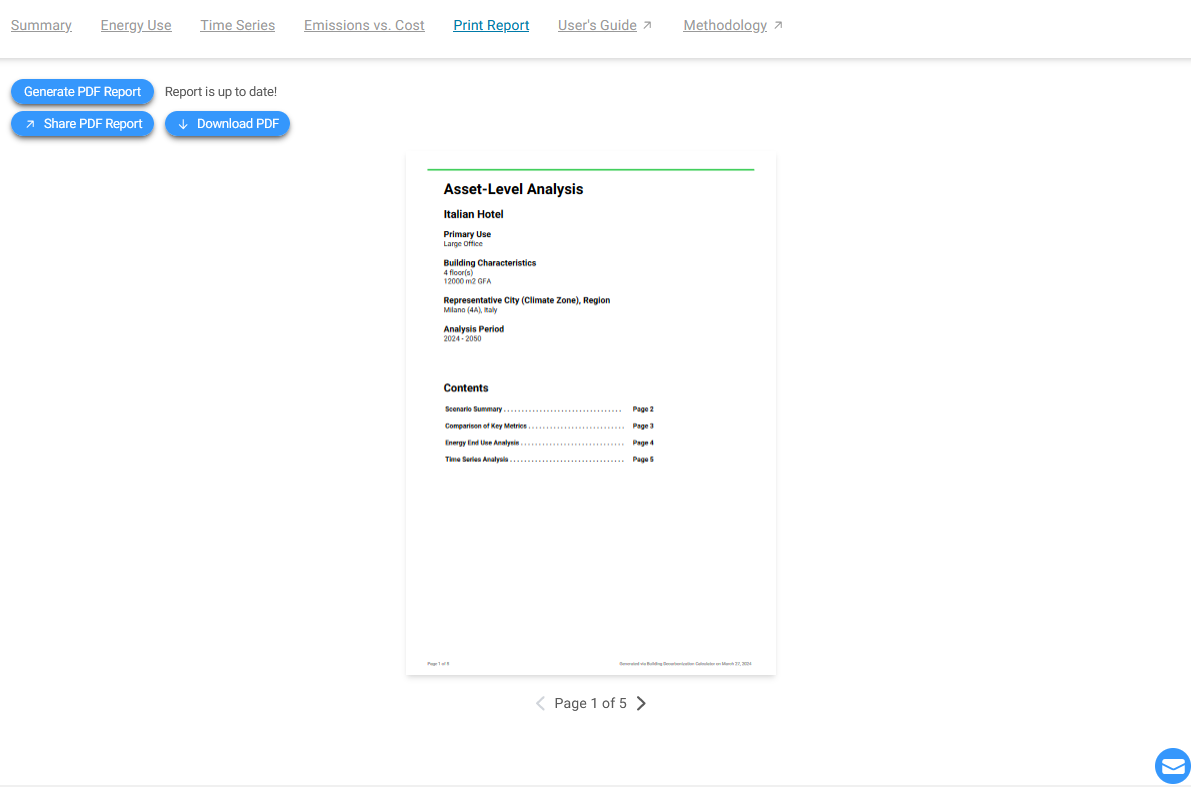Click arrow icon in Share PDF Report
This screenshot has width=1191, height=787.
coord(30,124)
